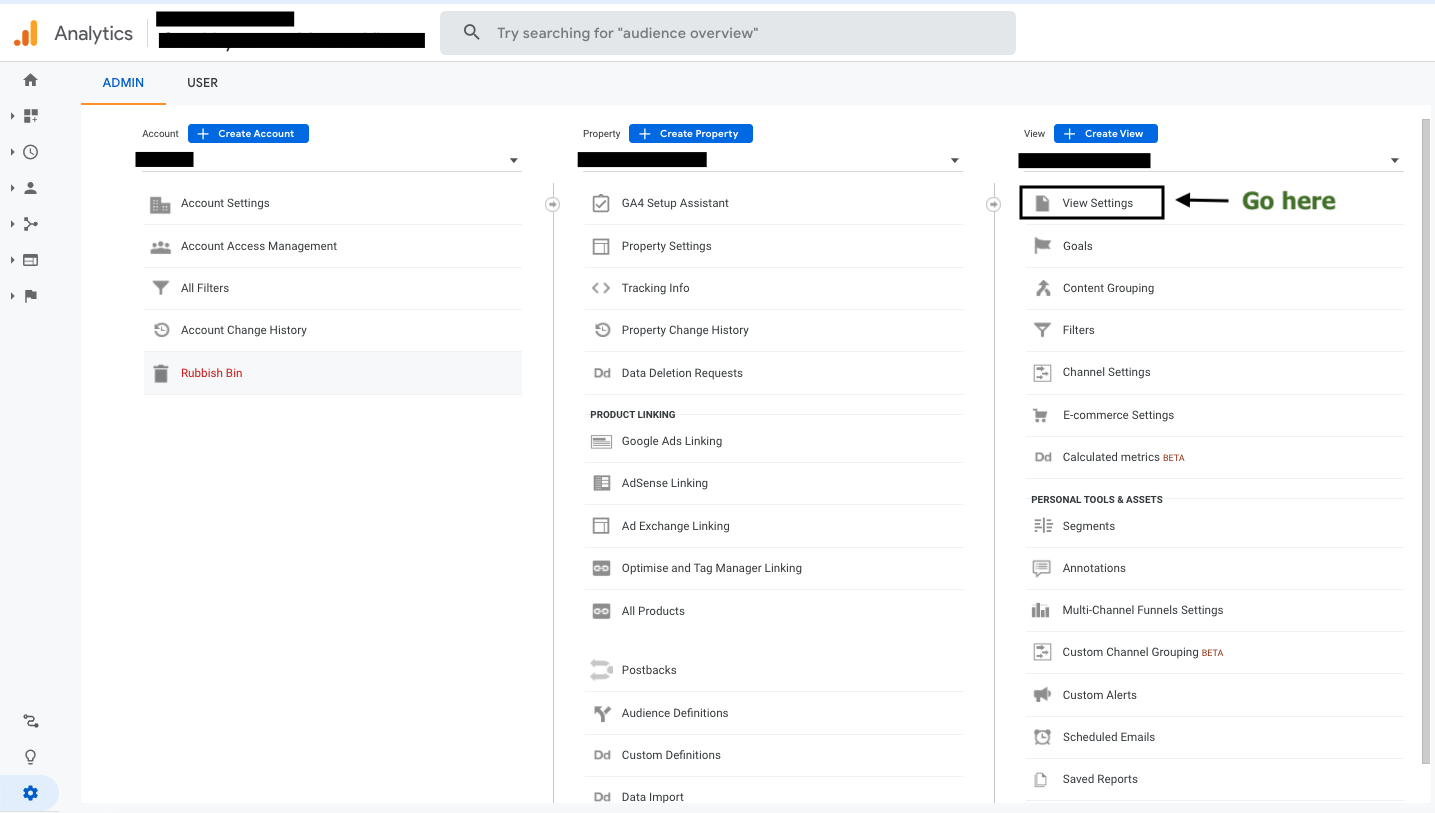Image resolution: width=1435 pixels, height=813 pixels.
Task: Expand the Conversions sidebar section arrow
Action: [12, 296]
